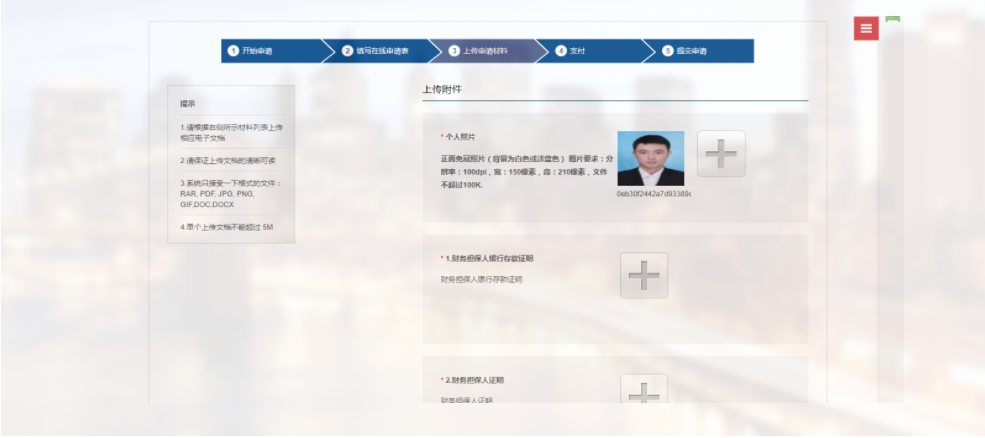Open the red hamburger menu
The width and height of the screenshot is (985, 438).
[x=866, y=29]
